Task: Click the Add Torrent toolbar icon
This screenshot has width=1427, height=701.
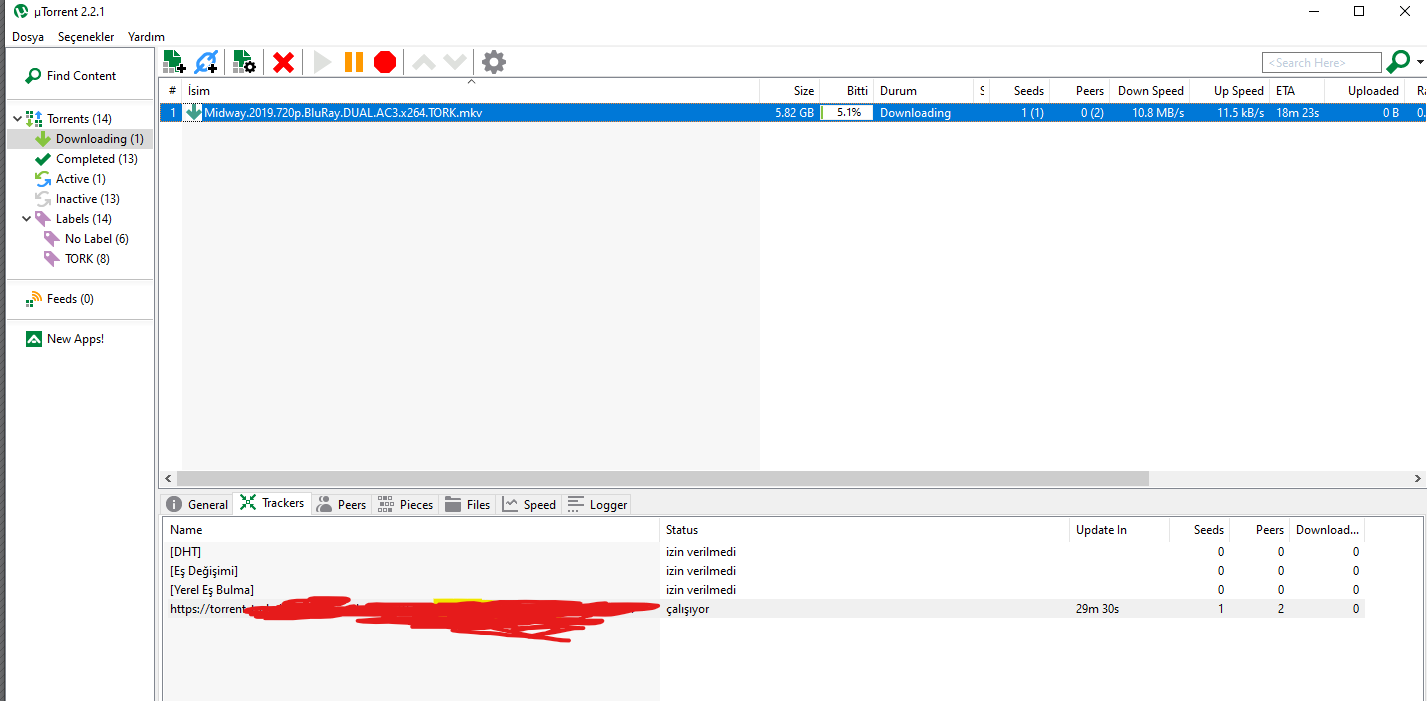Action: click(174, 62)
